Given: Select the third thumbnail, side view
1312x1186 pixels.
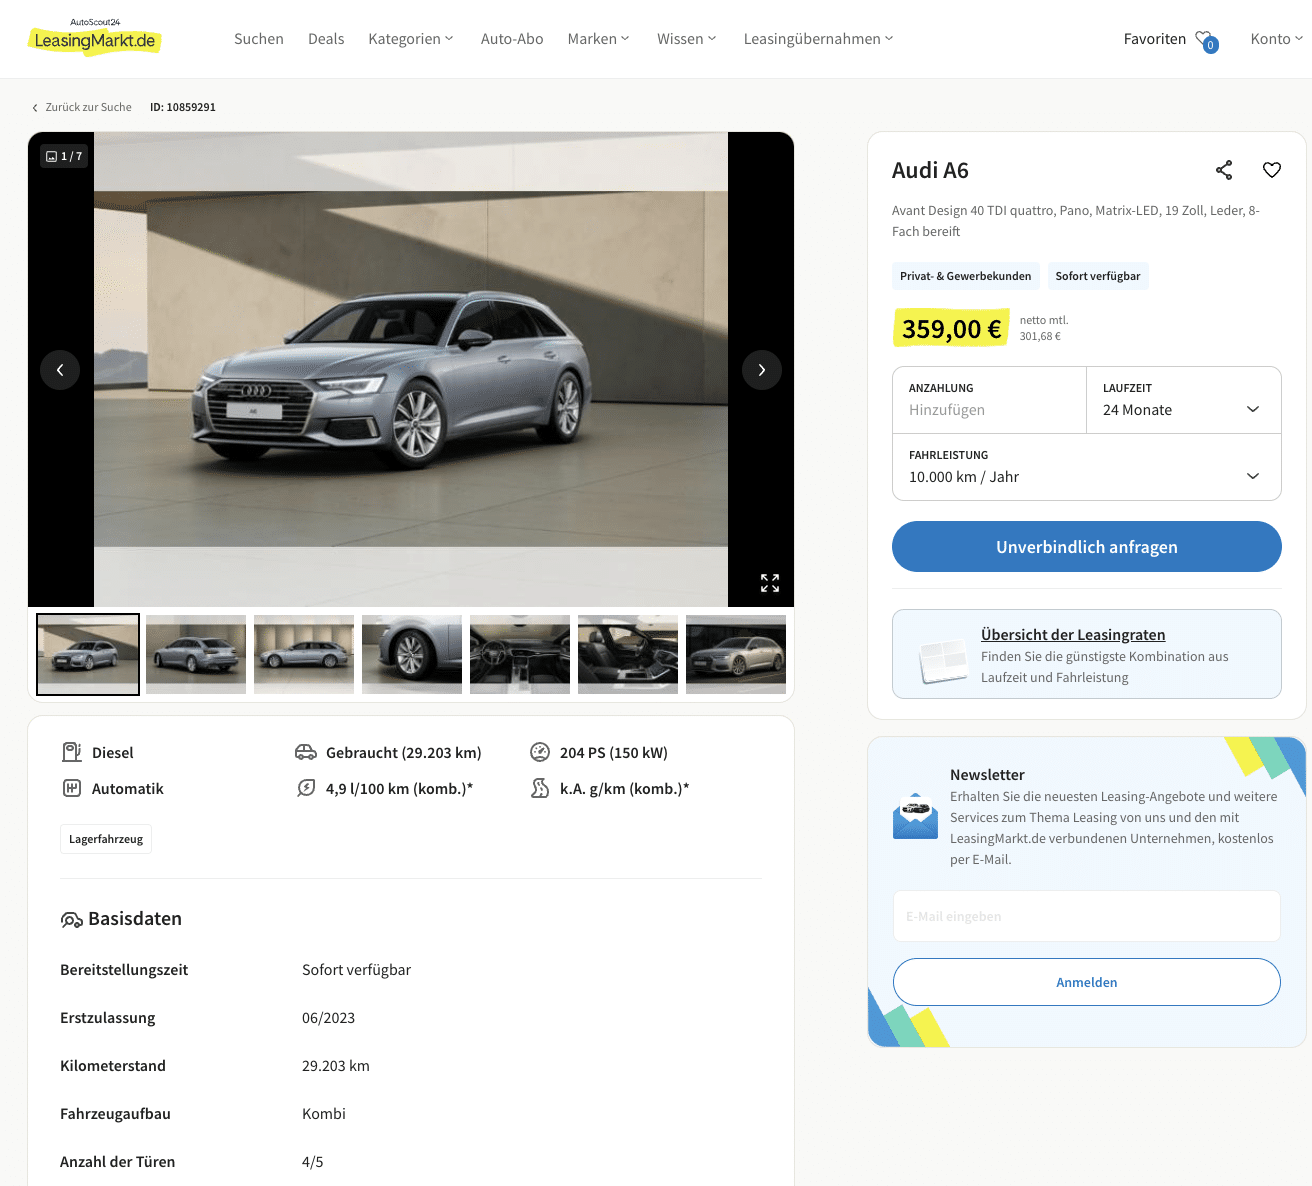Looking at the screenshot, I should click(x=304, y=654).
